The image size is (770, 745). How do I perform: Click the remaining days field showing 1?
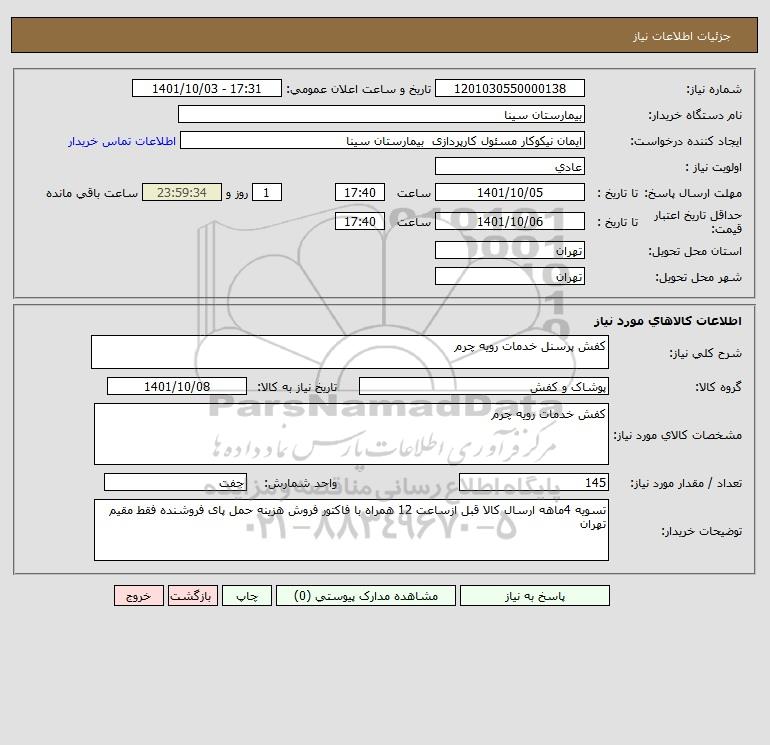tap(267, 193)
